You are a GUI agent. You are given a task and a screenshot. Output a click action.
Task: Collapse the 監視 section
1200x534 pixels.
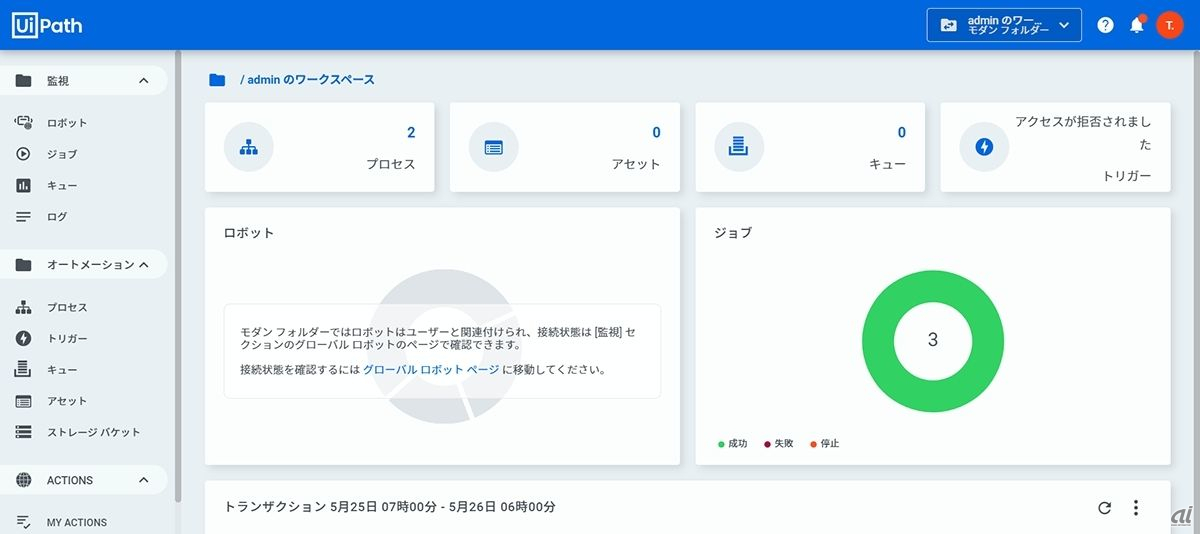pos(143,81)
